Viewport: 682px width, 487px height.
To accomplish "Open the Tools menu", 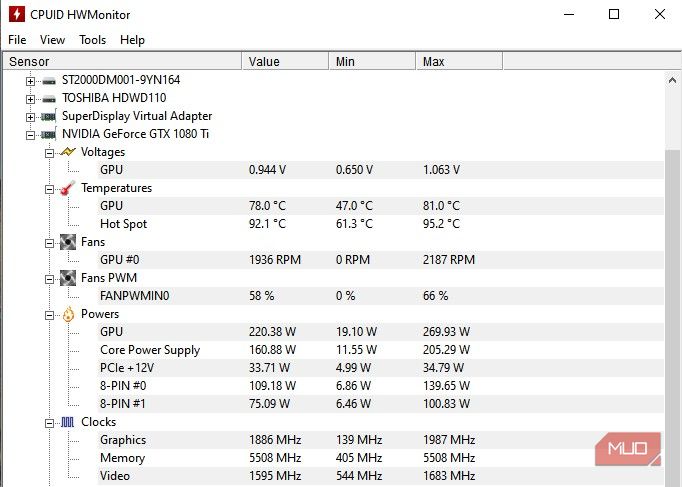I will coord(92,40).
